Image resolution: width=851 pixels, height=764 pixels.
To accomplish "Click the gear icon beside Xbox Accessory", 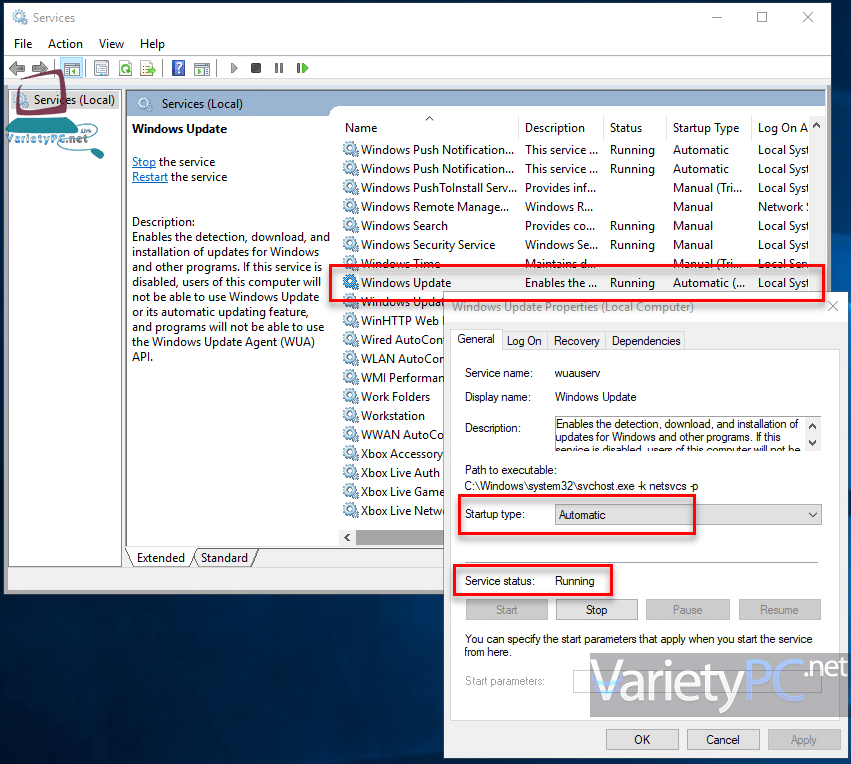I will [351, 453].
